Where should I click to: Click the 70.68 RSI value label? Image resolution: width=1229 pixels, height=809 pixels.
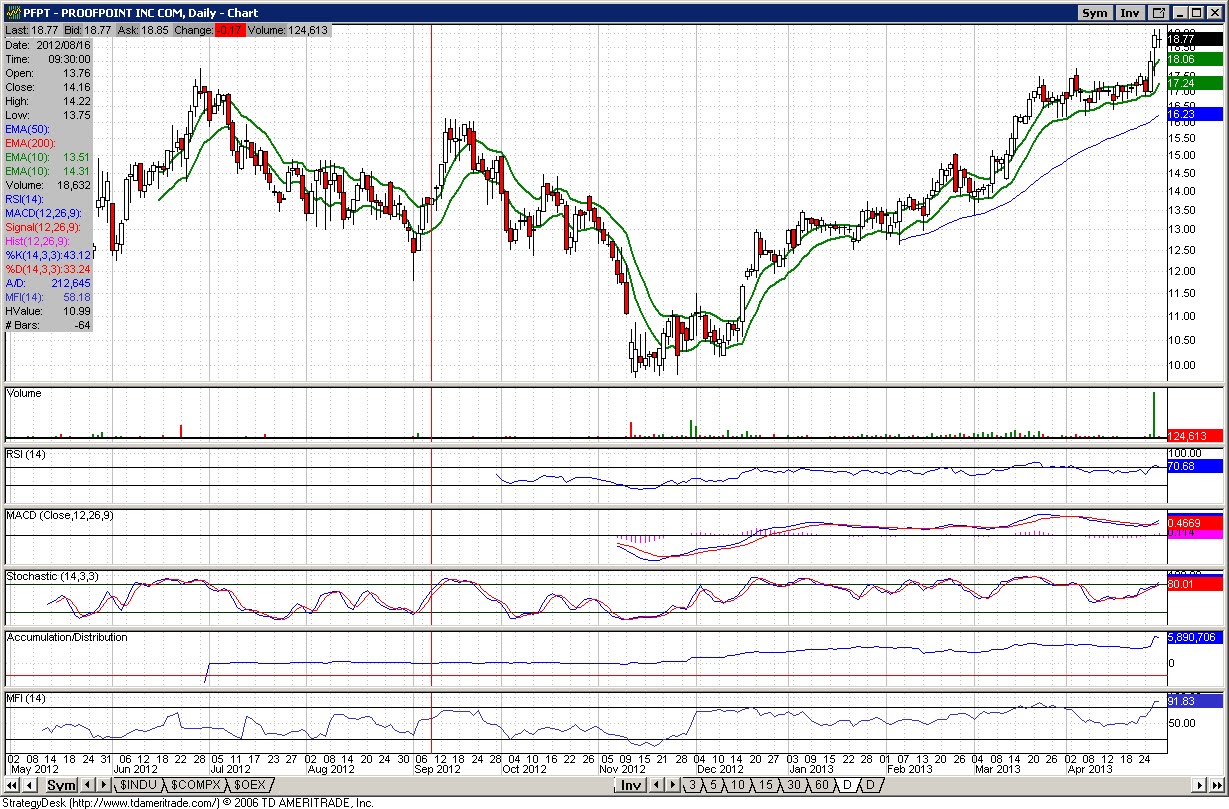1193,466
